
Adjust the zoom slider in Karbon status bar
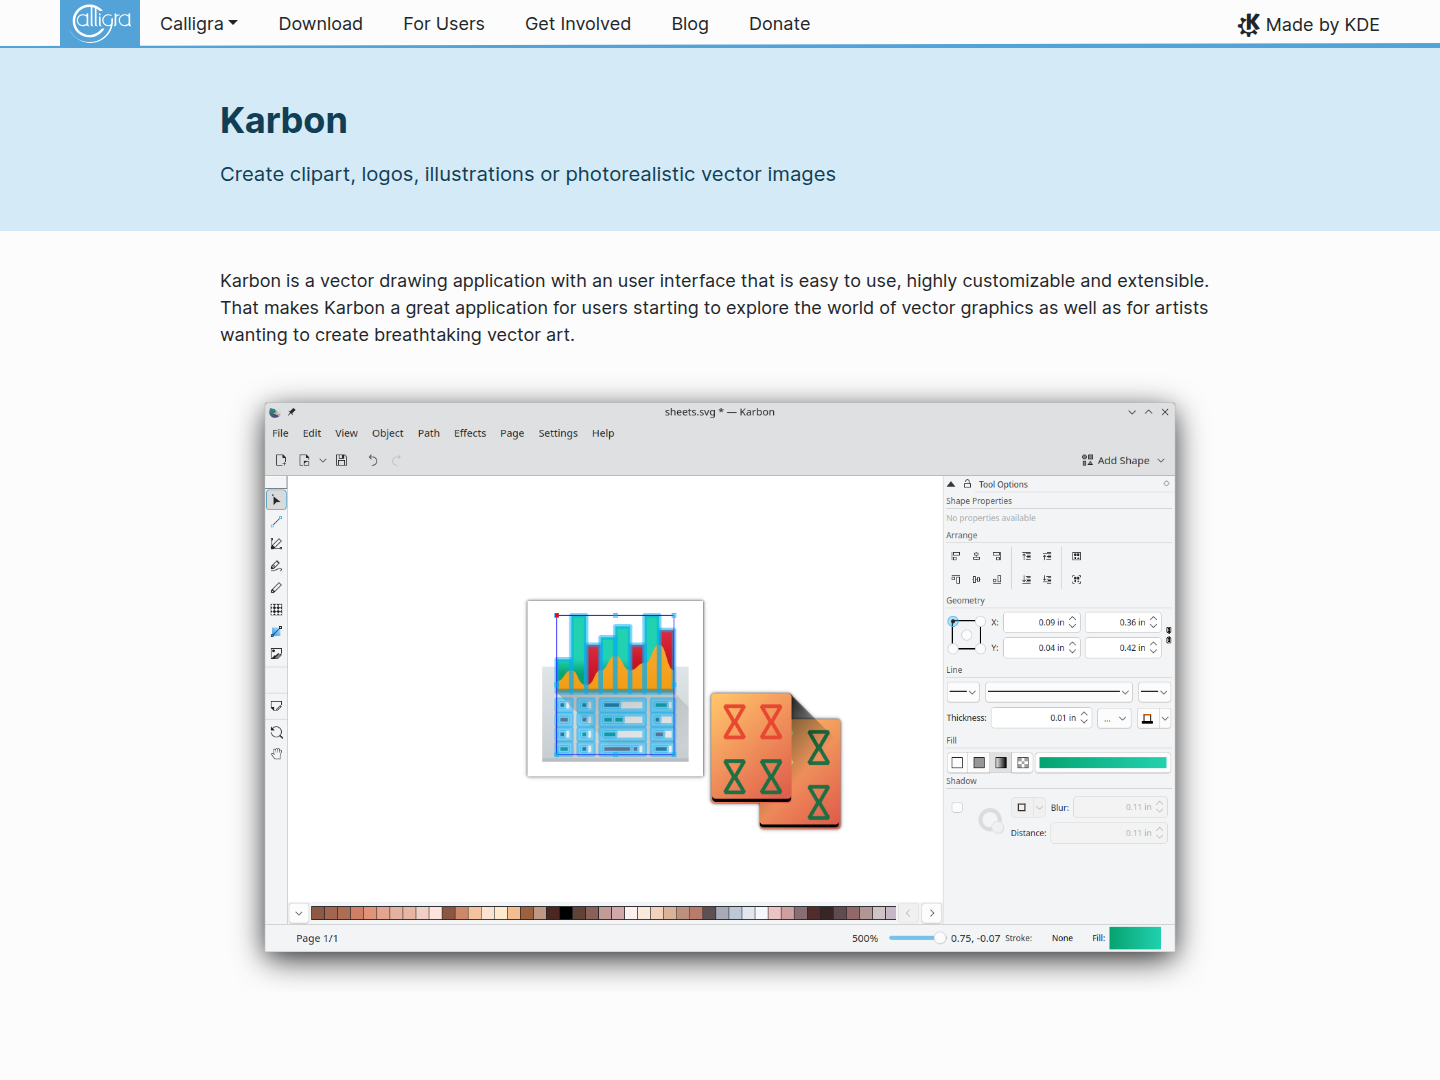click(916, 938)
